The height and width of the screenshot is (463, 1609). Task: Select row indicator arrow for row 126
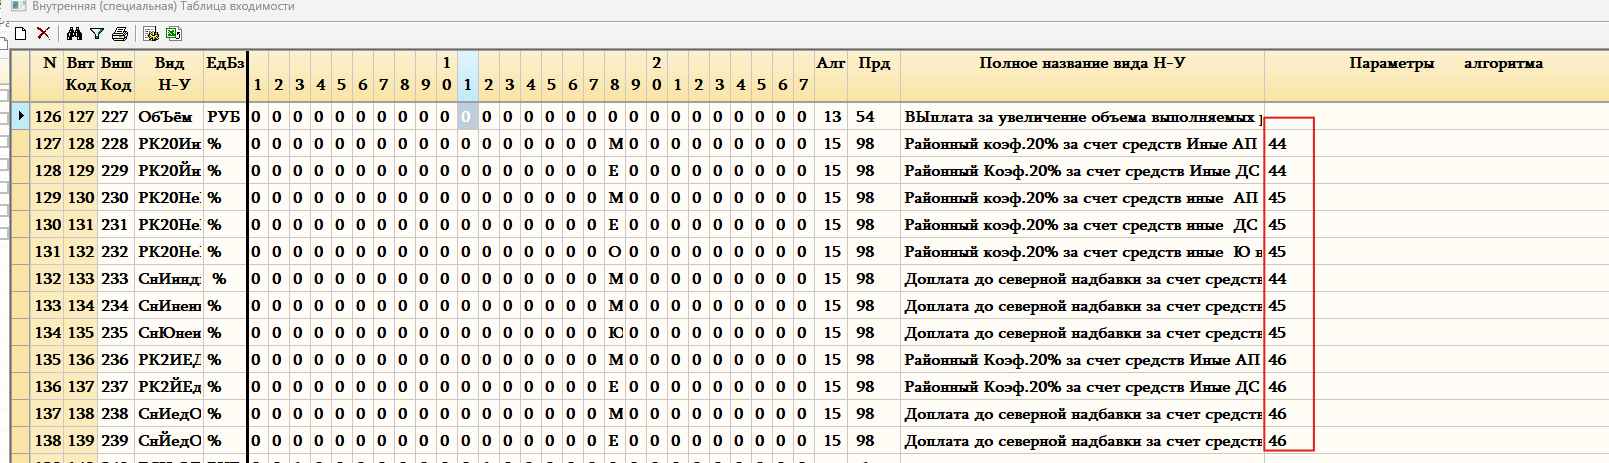point(21,116)
